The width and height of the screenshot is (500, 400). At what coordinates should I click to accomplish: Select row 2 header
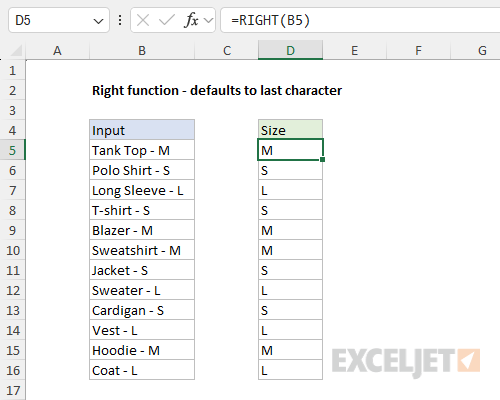pos(13,90)
